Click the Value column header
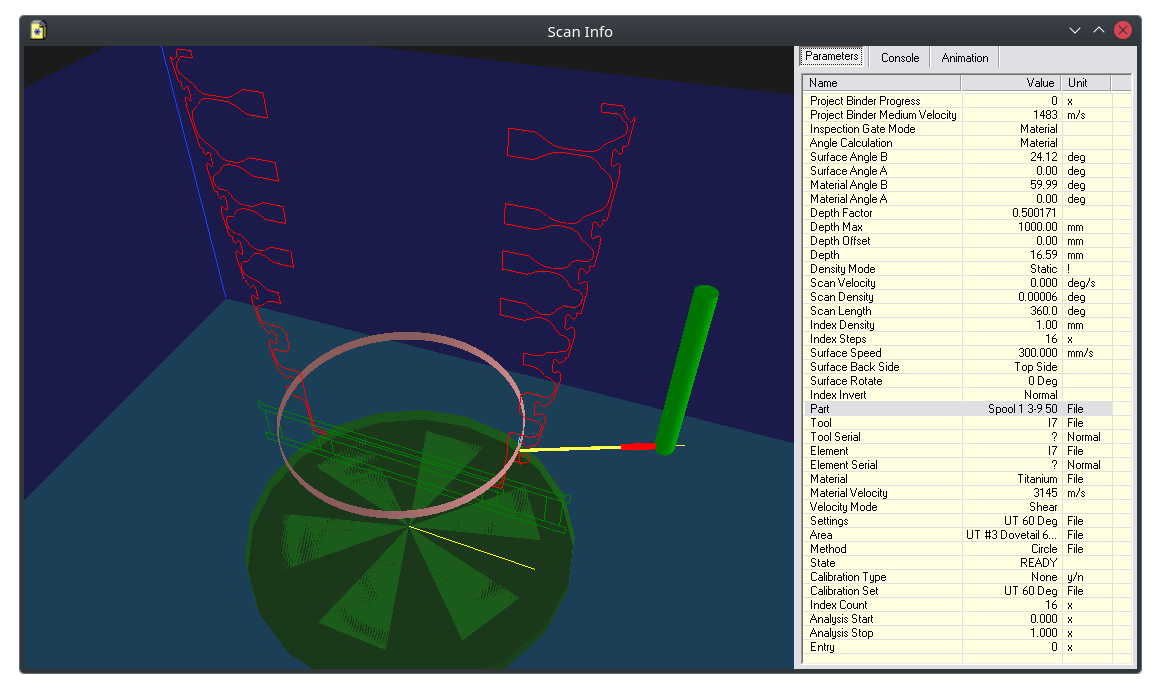The image size is (1161, 697). coord(1011,83)
